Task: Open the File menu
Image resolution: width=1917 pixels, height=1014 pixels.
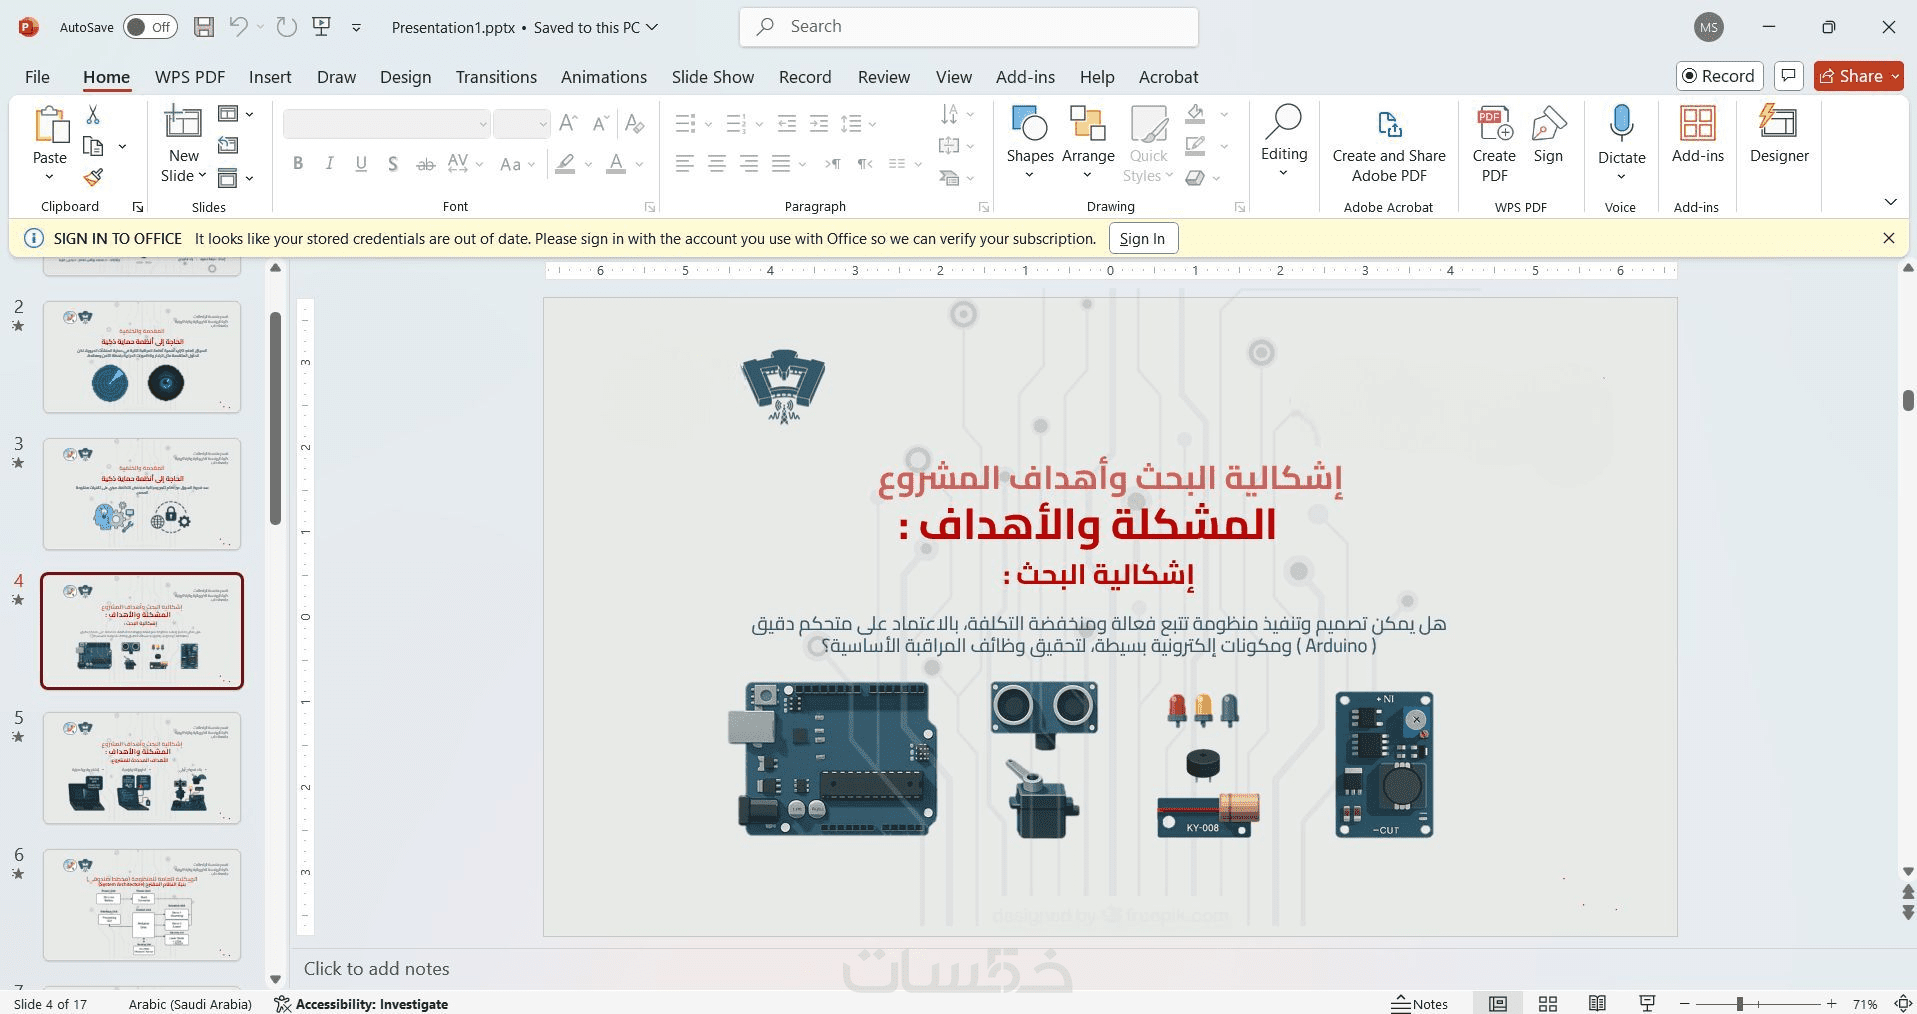Action: click(x=37, y=77)
